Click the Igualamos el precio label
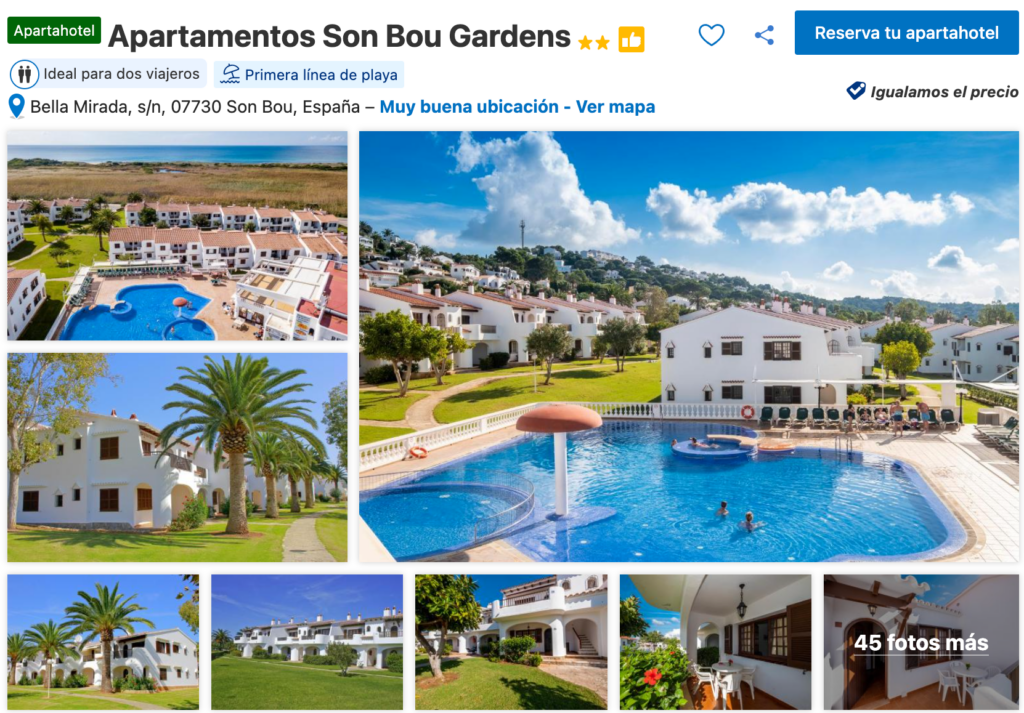The width and height of the screenshot is (1024, 713). [x=944, y=91]
